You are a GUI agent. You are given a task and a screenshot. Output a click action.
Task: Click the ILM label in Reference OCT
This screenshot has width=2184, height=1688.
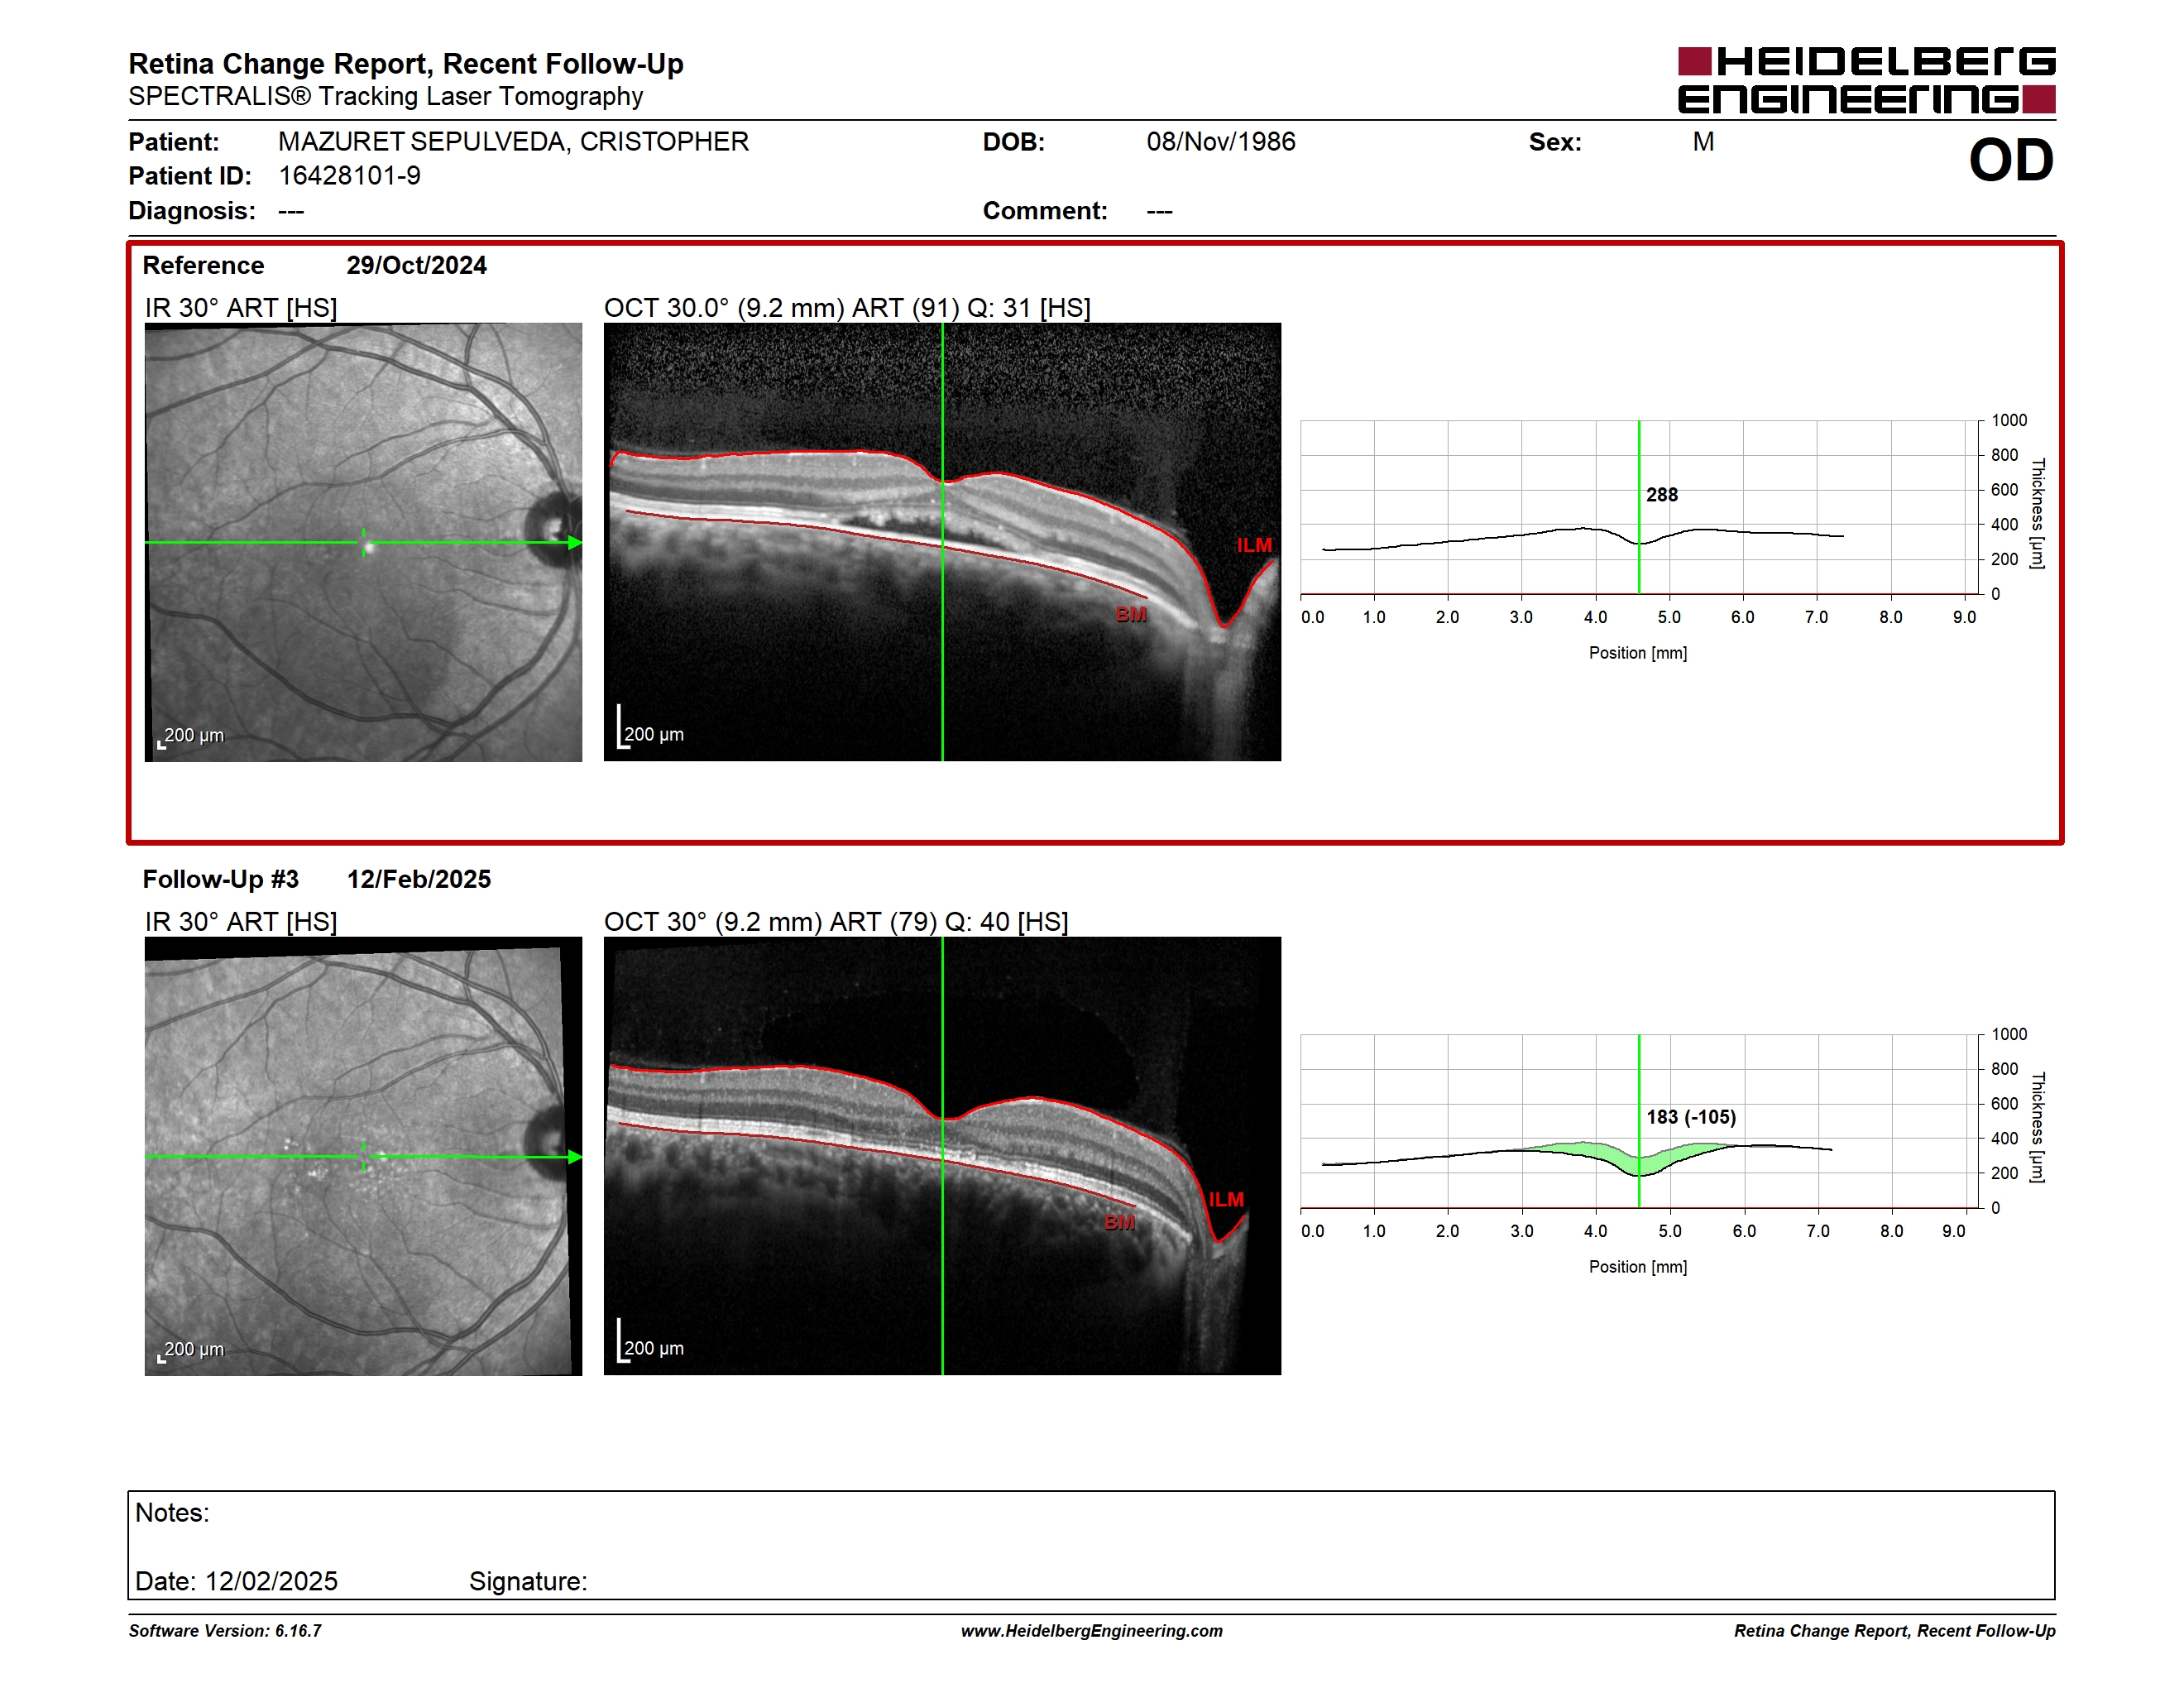pos(1254,545)
